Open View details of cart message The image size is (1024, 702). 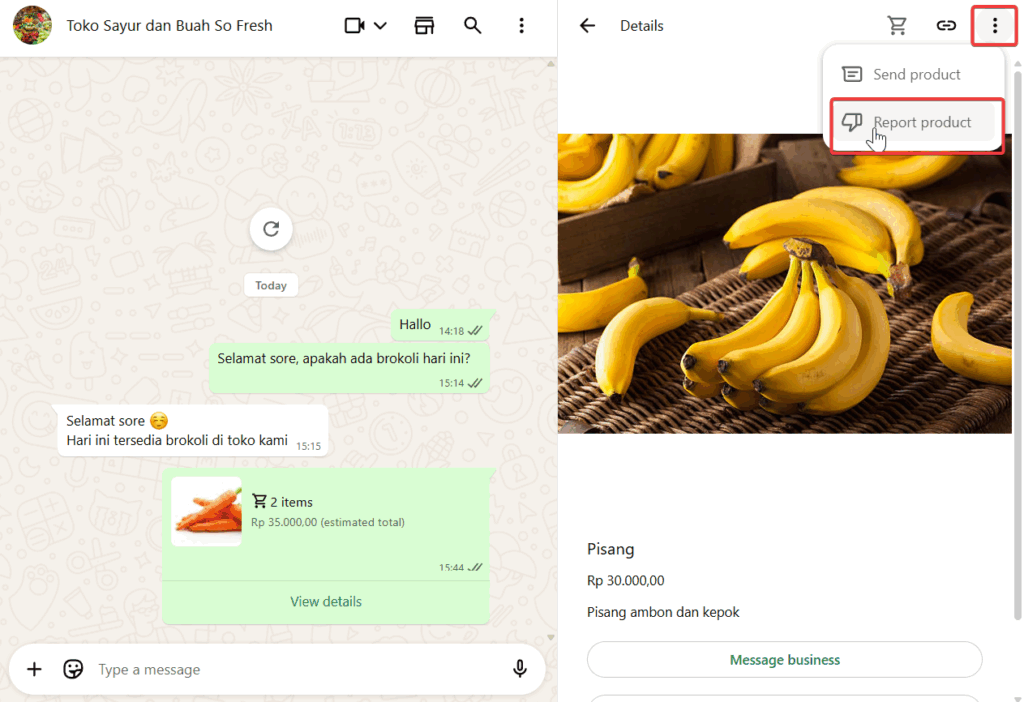point(326,602)
